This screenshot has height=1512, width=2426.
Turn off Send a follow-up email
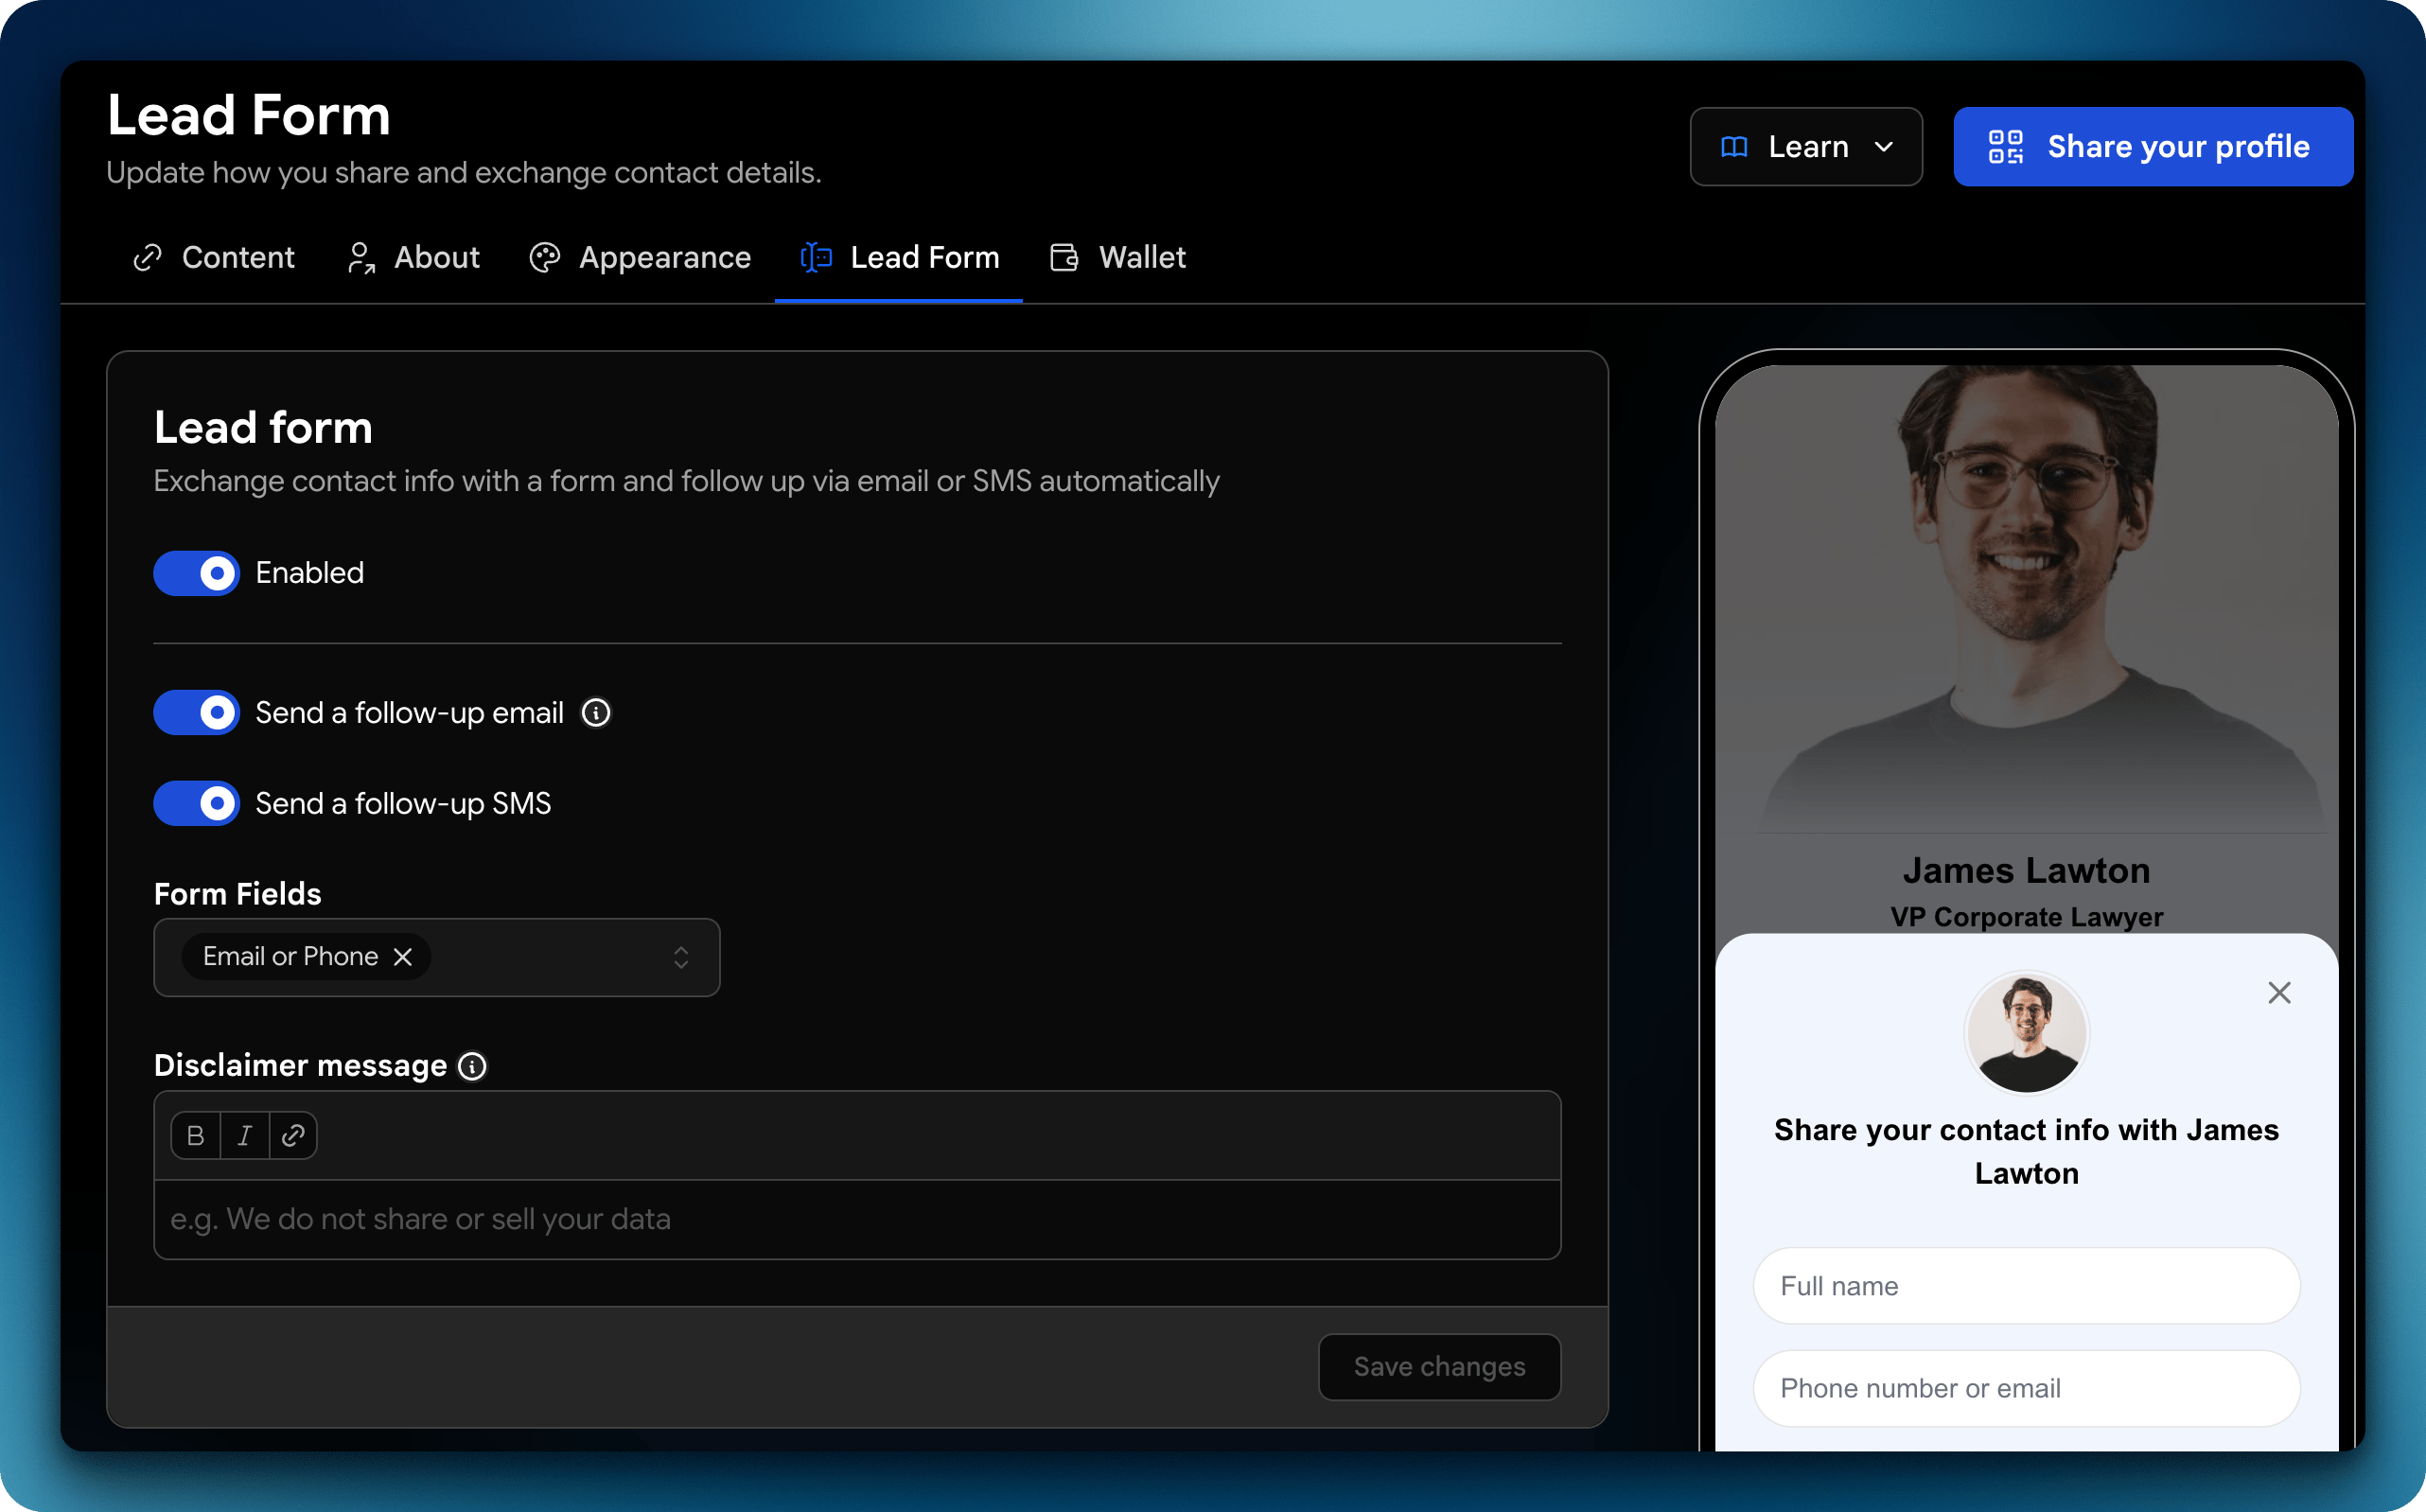196,712
